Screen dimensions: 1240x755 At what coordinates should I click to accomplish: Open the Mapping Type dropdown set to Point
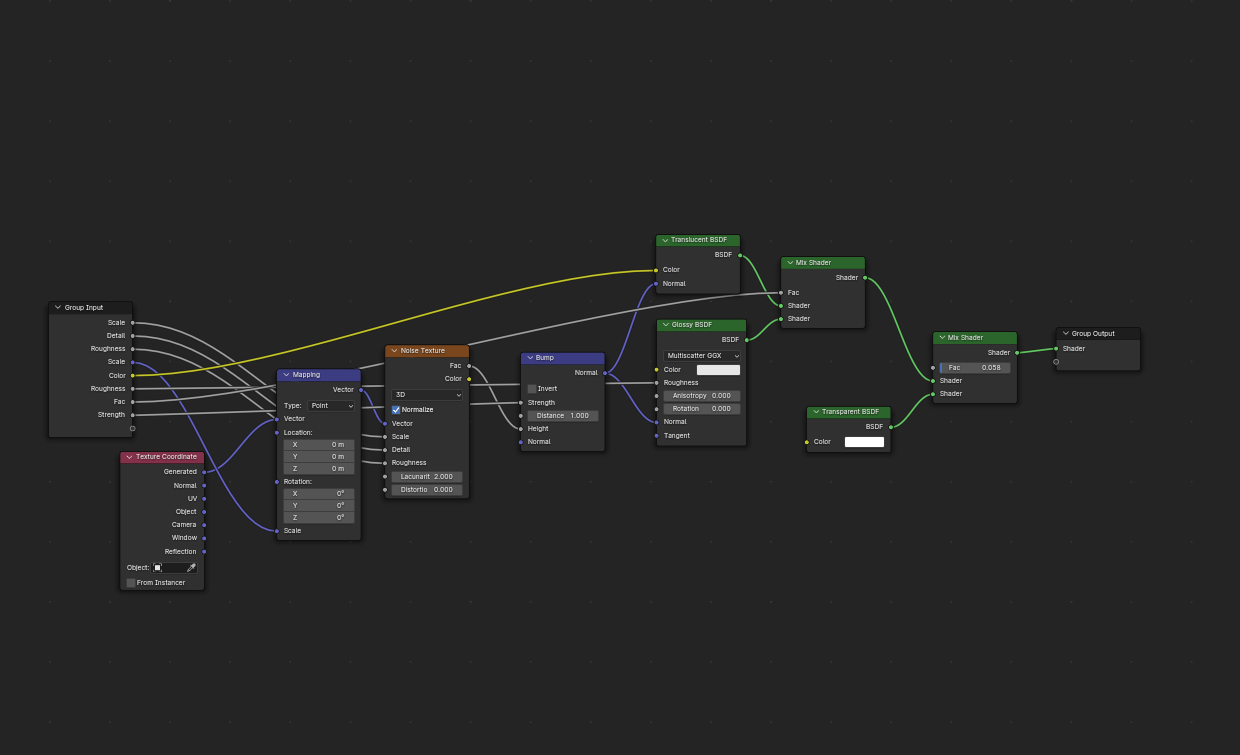point(332,406)
